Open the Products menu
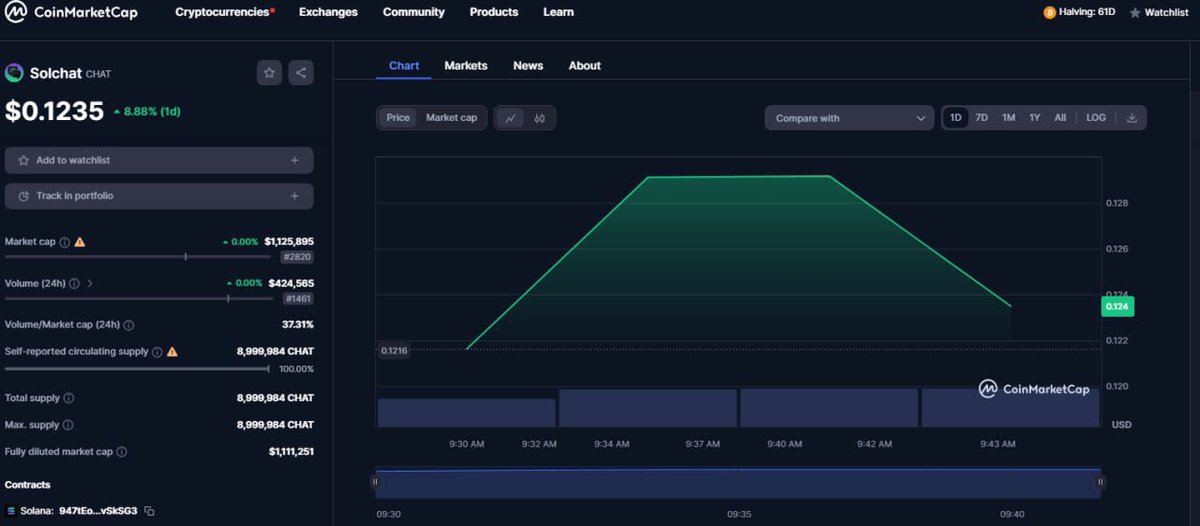 494,12
